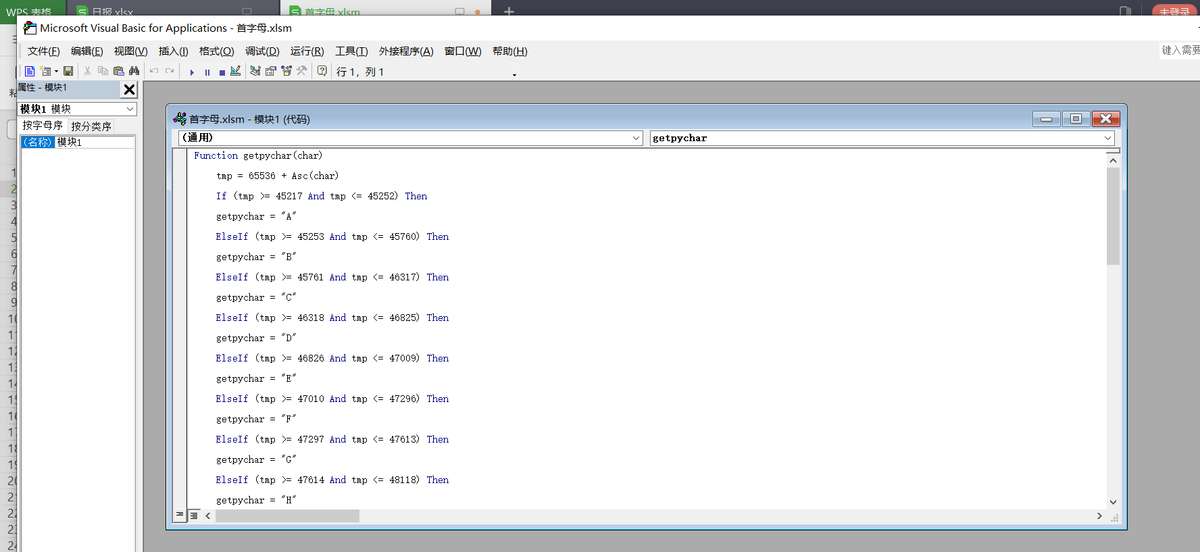Switch to the 按字母序 tab
This screenshot has width=1200, height=552.
43,126
